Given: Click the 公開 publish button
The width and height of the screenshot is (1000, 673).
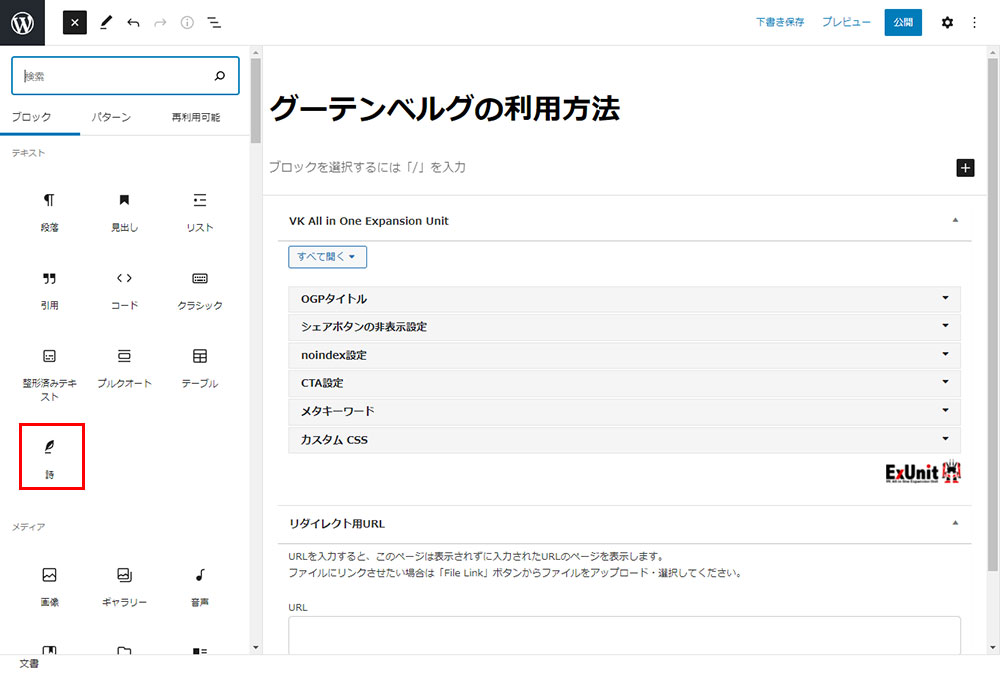Looking at the screenshot, I should click(x=902, y=22).
